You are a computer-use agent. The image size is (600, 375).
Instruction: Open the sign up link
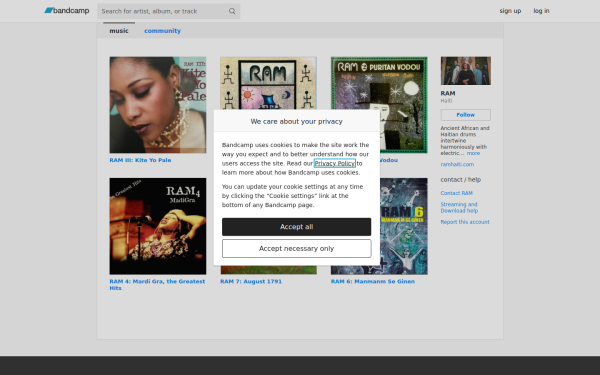tap(510, 11)
